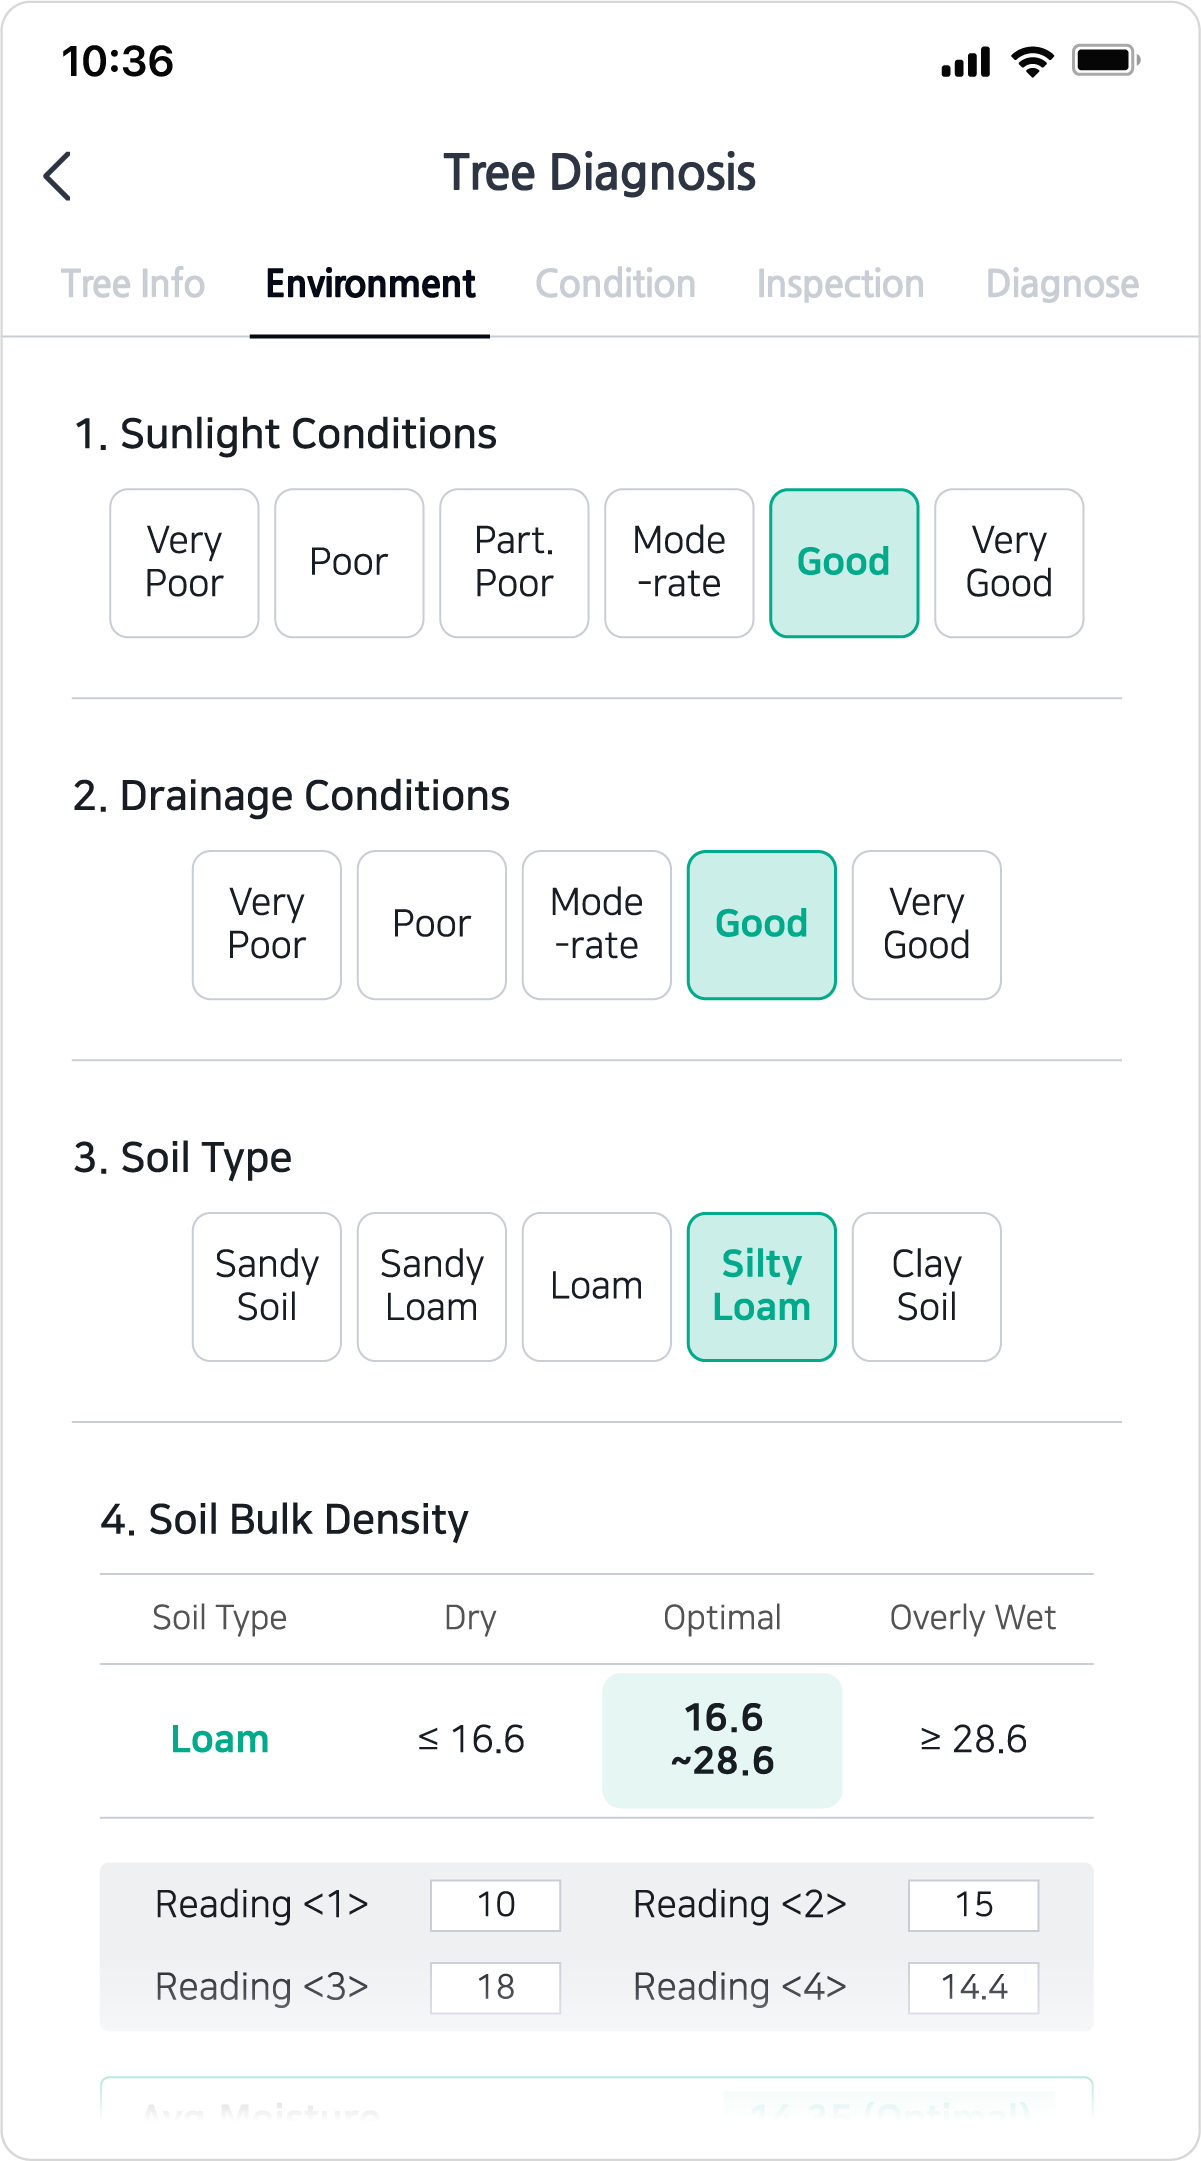Tap the cellular signal icon

pyautogui.click(x=965, y=62)
